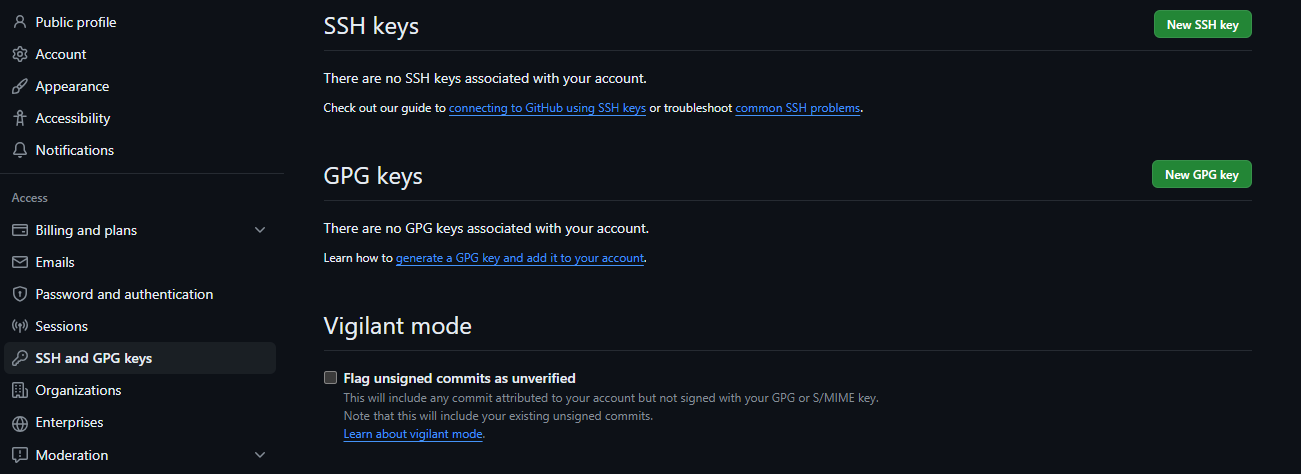
Task: Click the Password shield lock icon
Action: click(19, 294)
